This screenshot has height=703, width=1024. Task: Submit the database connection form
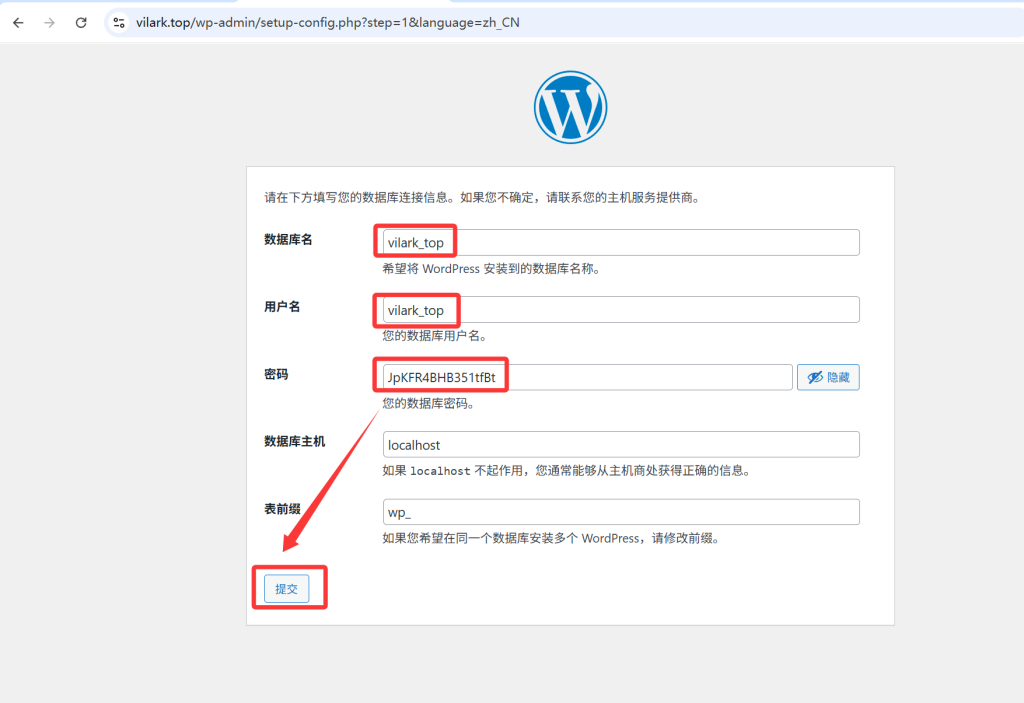point(286,588)
